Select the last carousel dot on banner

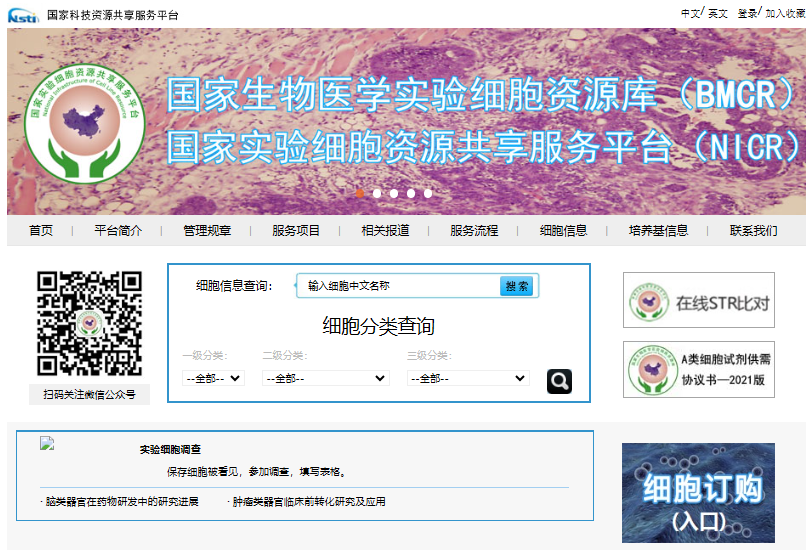tap(428, 193)
